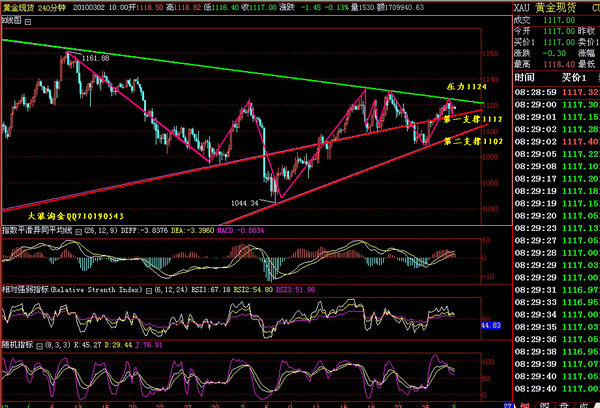Click the MACD:-0.8834 indicator value
The image size is (600, 408).
pyautogui.click(x=240, y=230)
